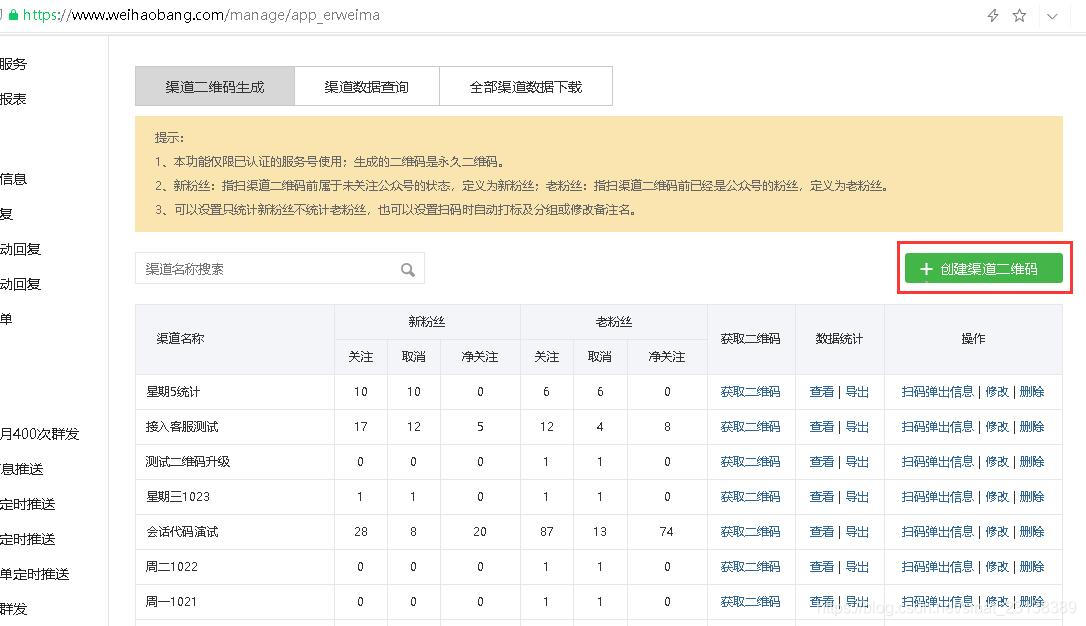Open 扫码弹出信息 for 测试二维码升级
The width and height of the screenshot is (1086, 626).
point(938,462)
